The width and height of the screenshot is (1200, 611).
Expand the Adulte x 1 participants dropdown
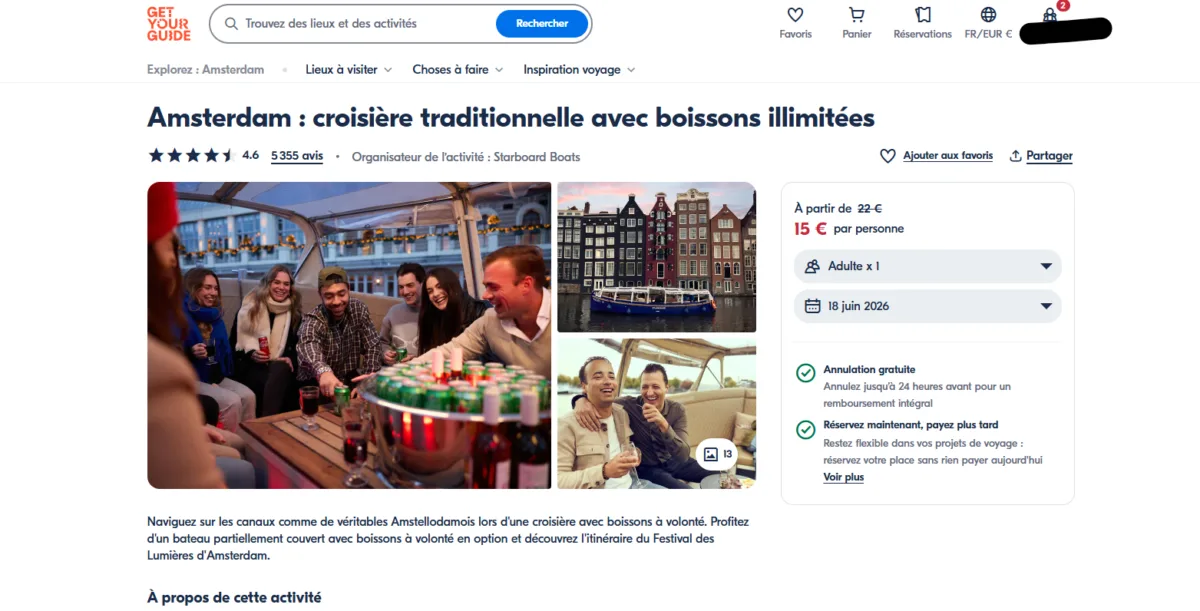927,266
